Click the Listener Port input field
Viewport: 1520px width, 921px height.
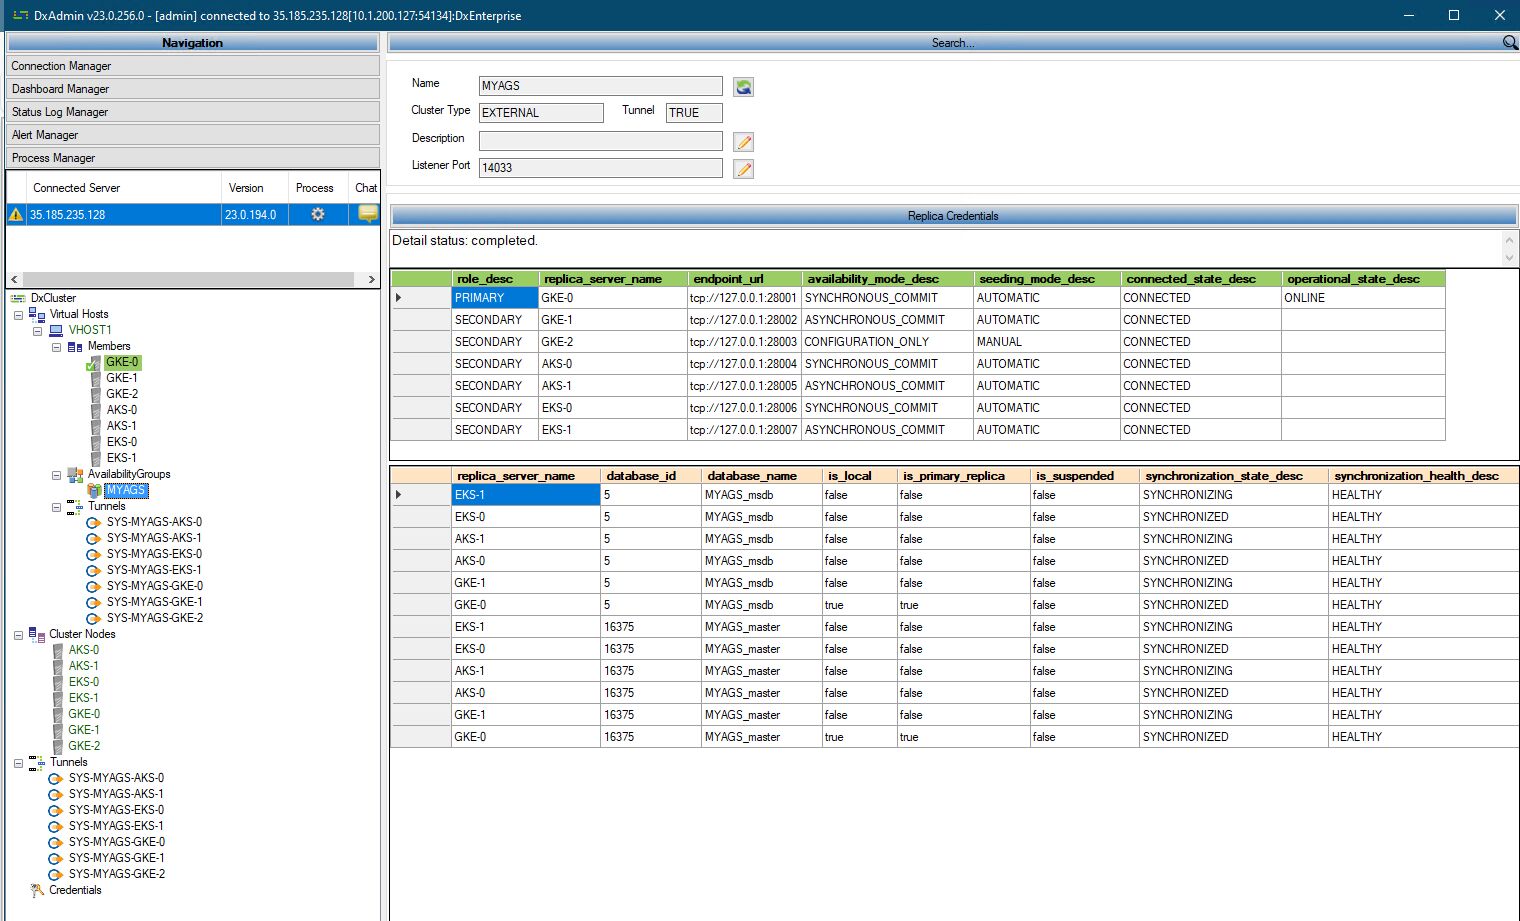coord(600,168)
